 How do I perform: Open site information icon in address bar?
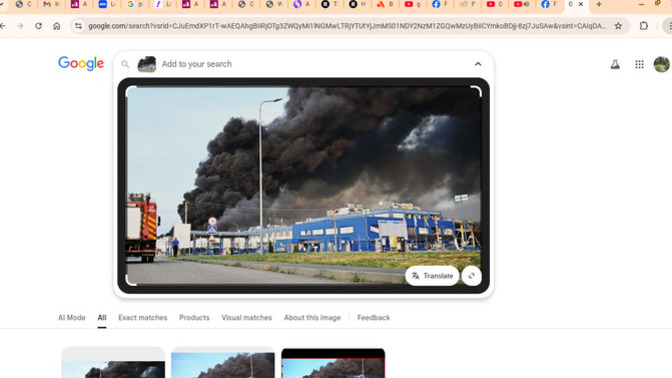tap(78, 26)
